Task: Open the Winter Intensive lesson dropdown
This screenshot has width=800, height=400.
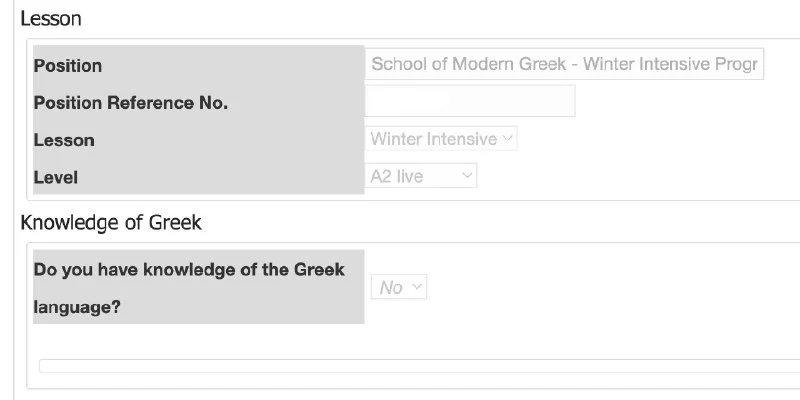Action: click(x=441, y=139)
